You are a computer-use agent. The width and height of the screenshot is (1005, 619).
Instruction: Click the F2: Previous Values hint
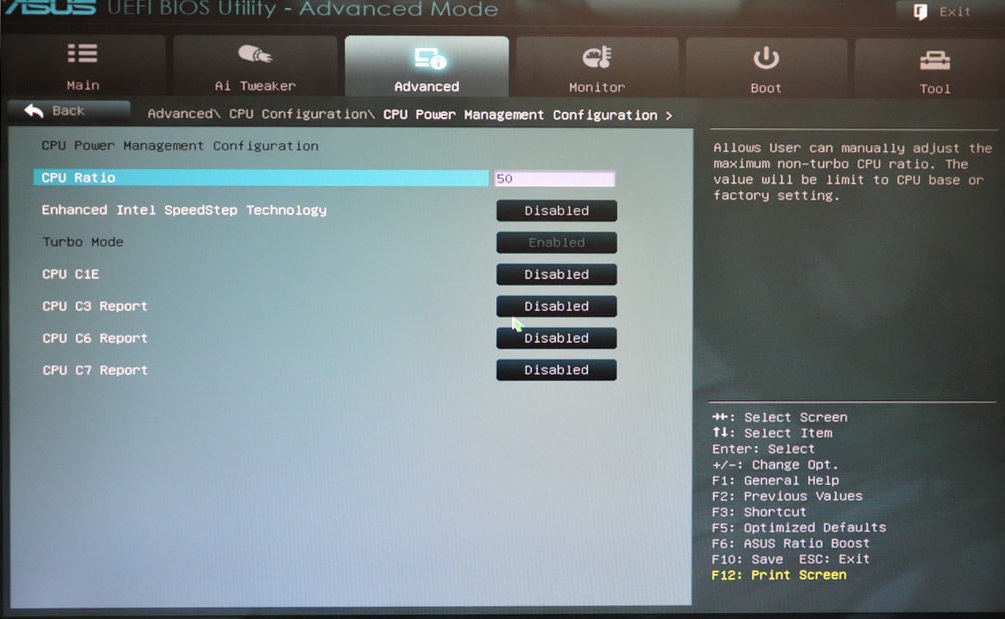point(787,496)
